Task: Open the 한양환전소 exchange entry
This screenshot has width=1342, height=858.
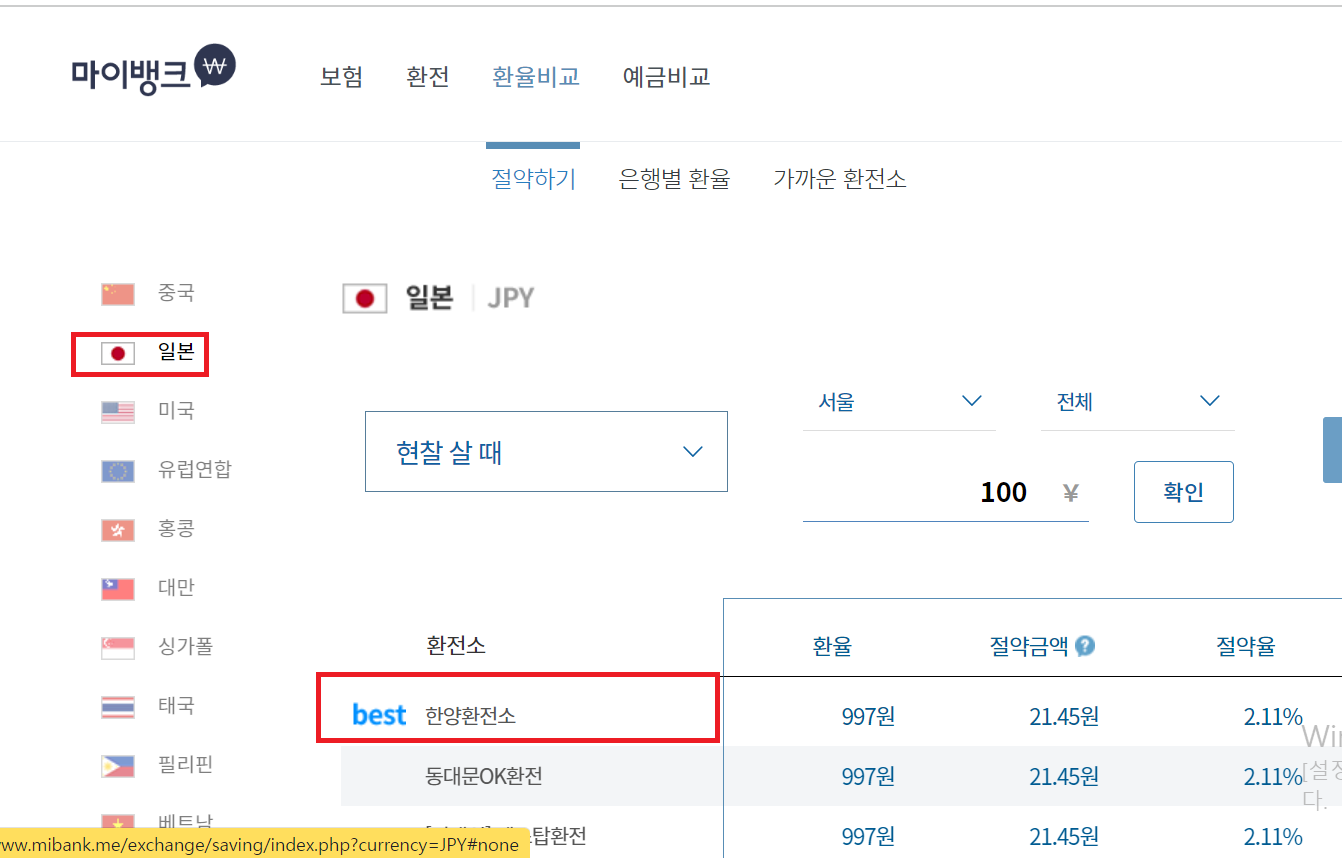Action: tap(471, 716)
